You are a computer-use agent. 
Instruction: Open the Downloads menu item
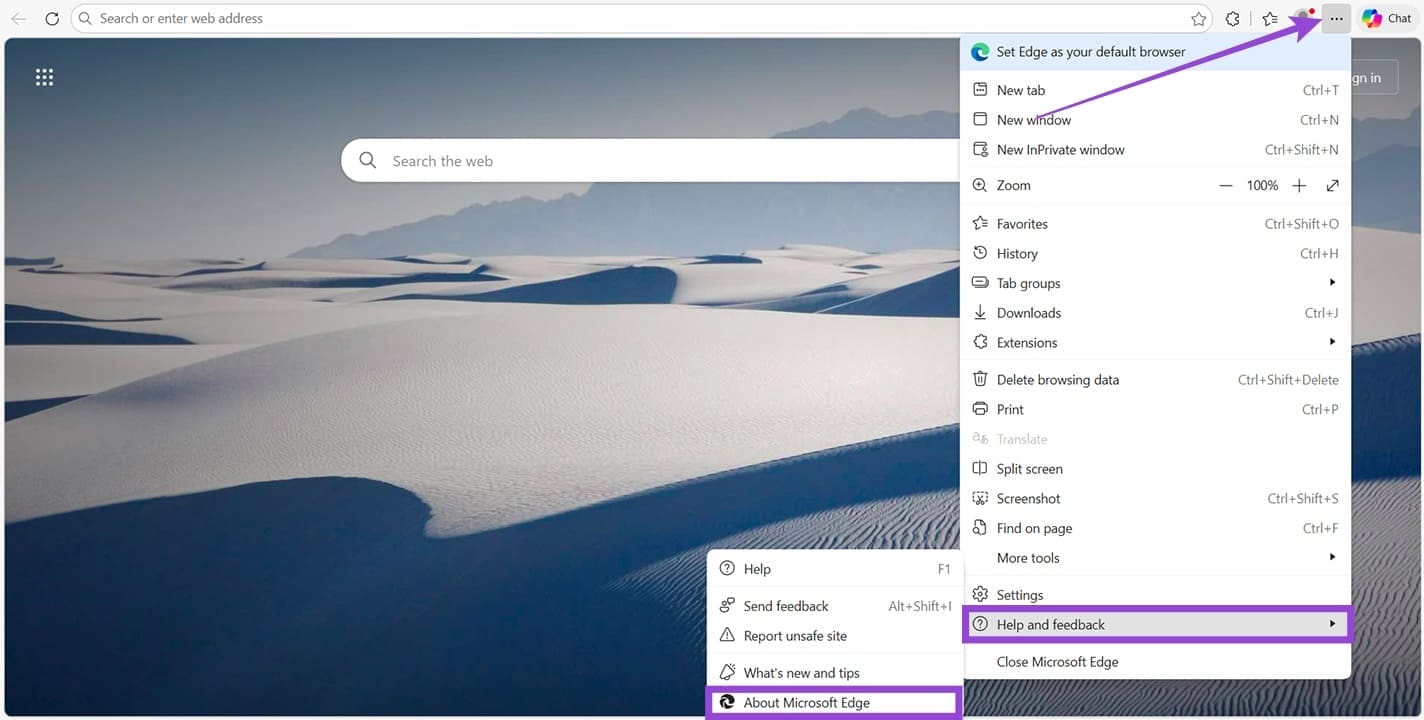point(1028,313)
